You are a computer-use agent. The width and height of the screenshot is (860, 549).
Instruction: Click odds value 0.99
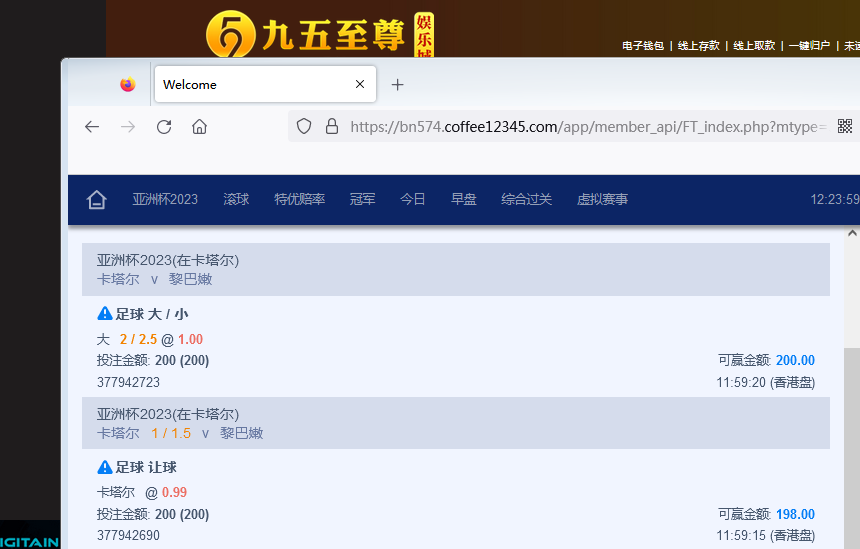pyautogui.click(x=174, y=493)
